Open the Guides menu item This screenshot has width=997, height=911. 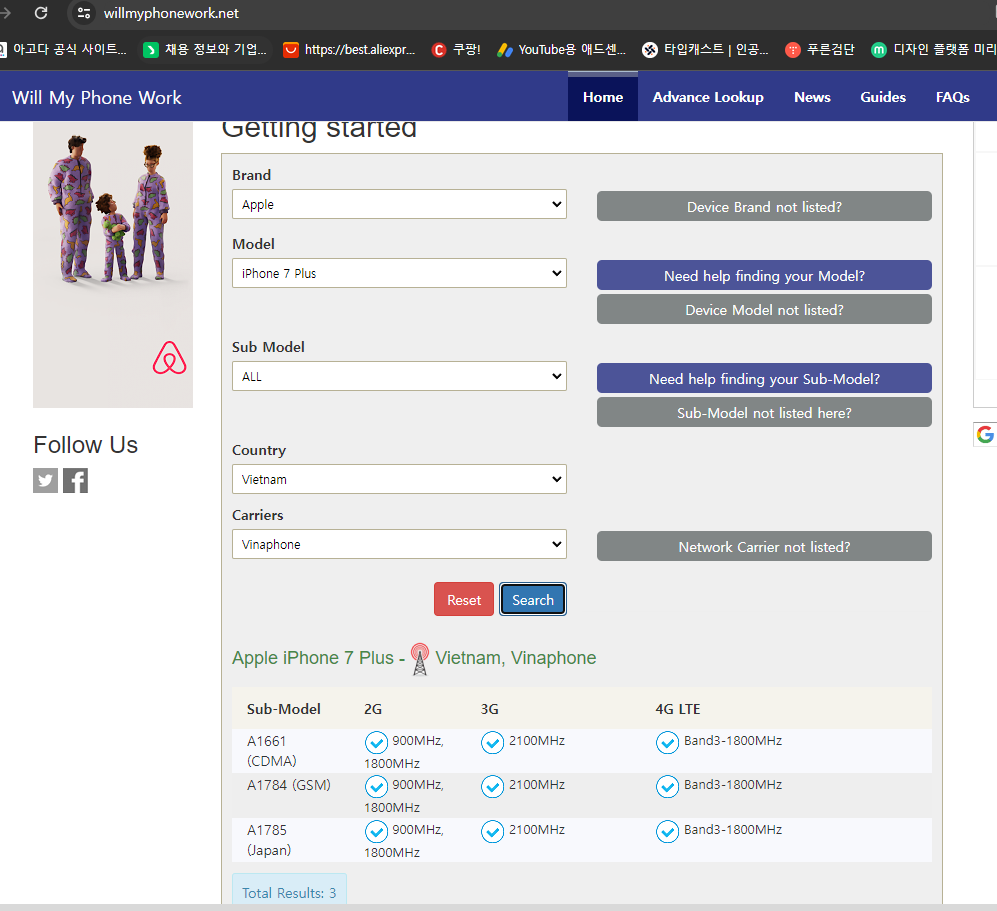click(883, 97)
